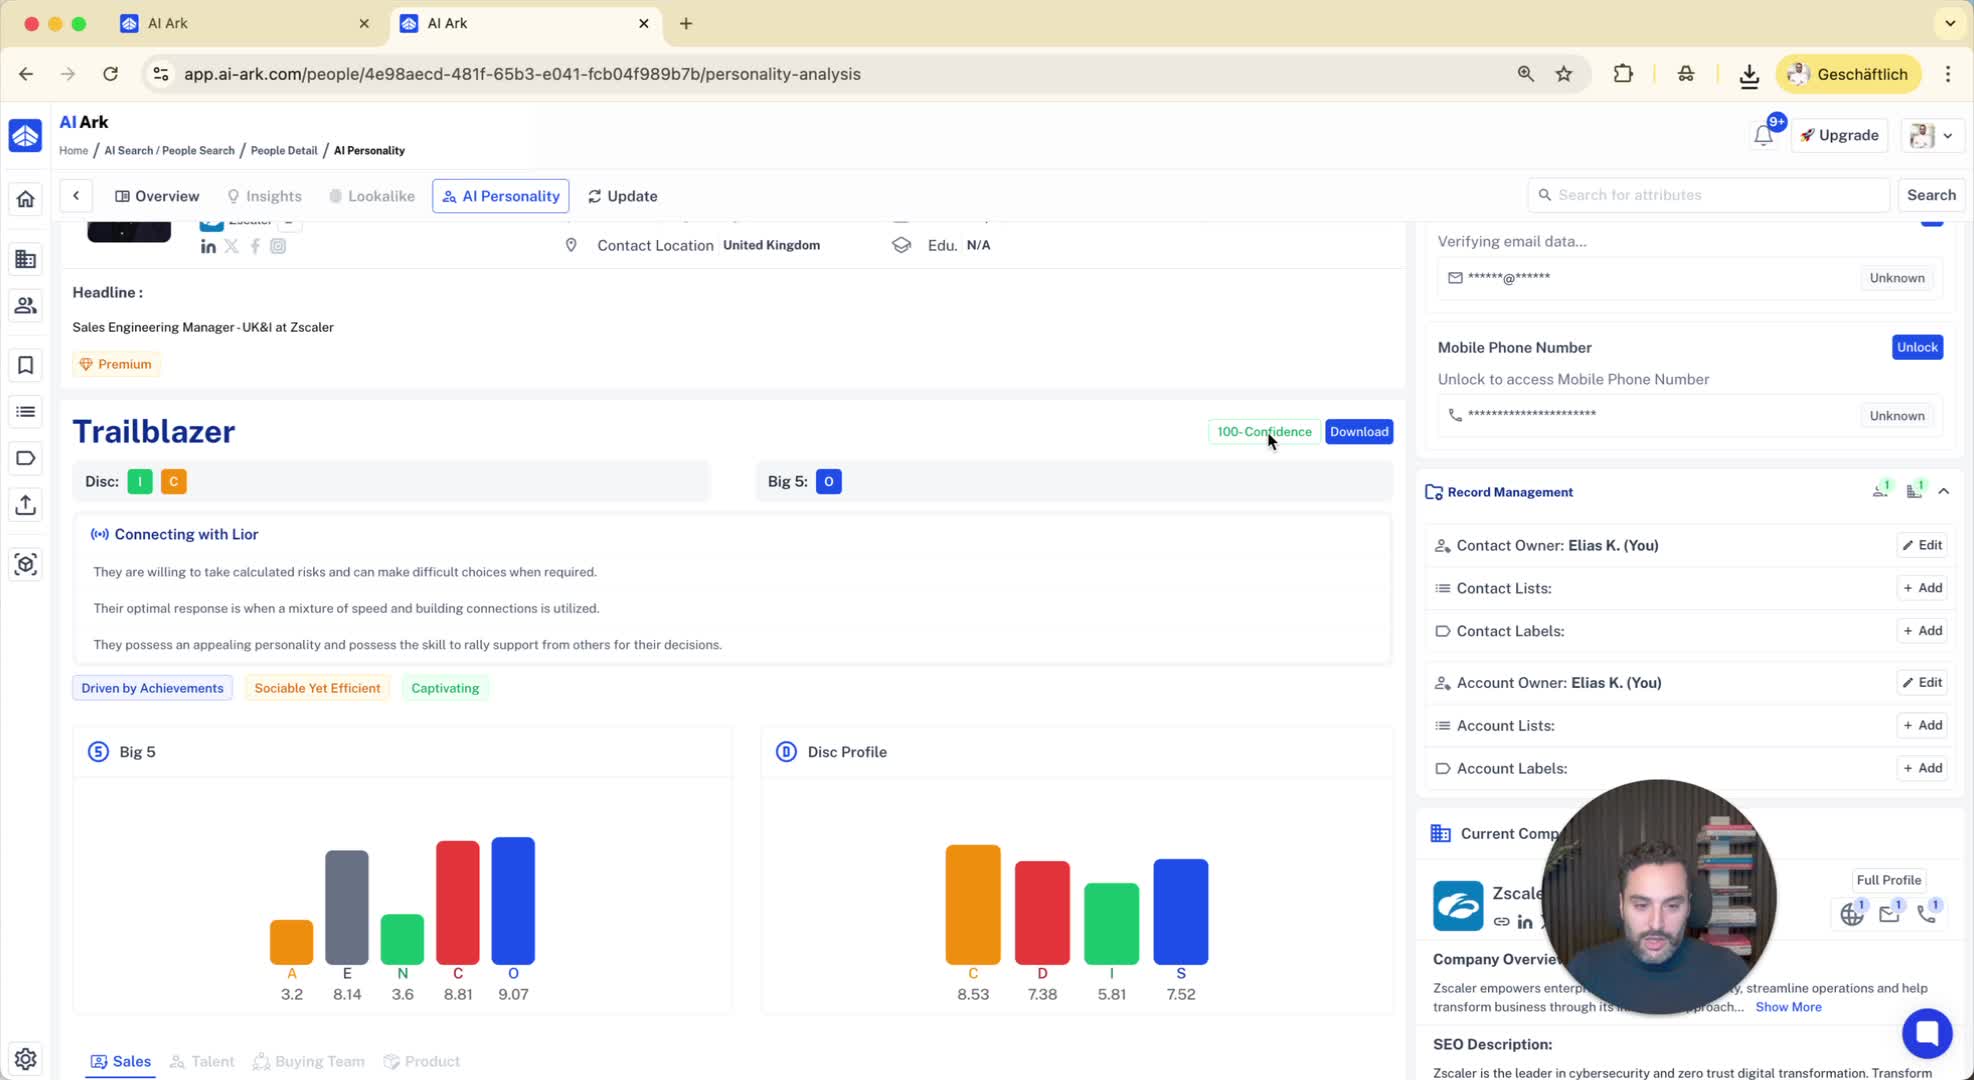
Task: Add a contact list entry
Action: (1921, 588)
